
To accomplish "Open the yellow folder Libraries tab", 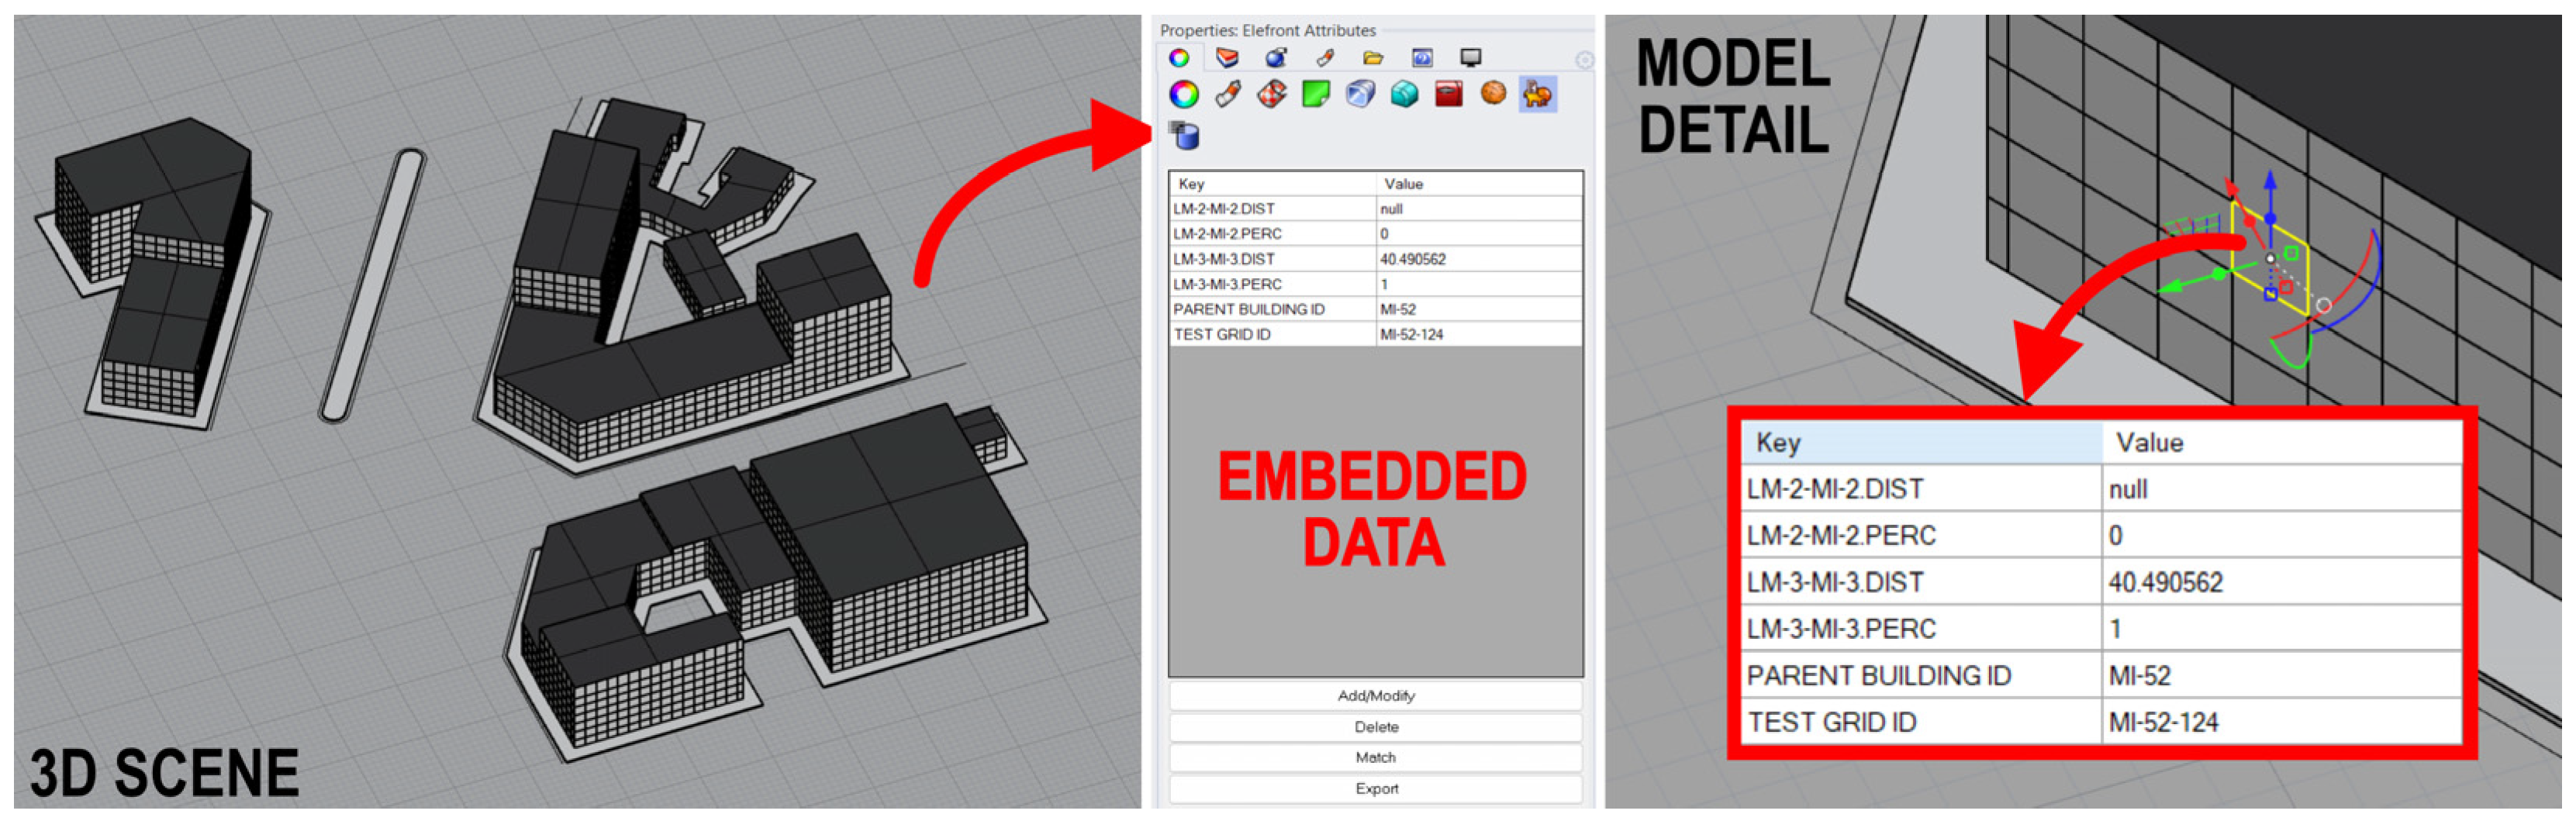I will [x=1373, y=58].
